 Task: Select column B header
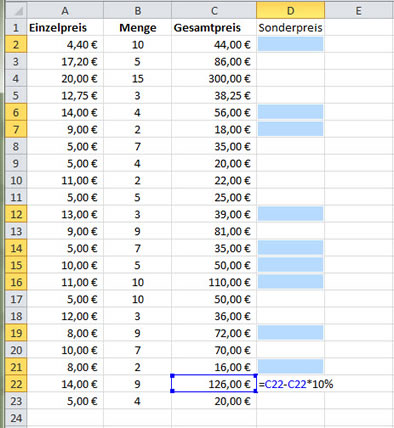[137, 11]
